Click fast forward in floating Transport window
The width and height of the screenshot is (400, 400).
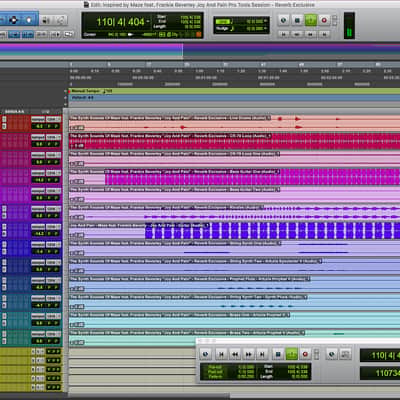tap(249, 354)
